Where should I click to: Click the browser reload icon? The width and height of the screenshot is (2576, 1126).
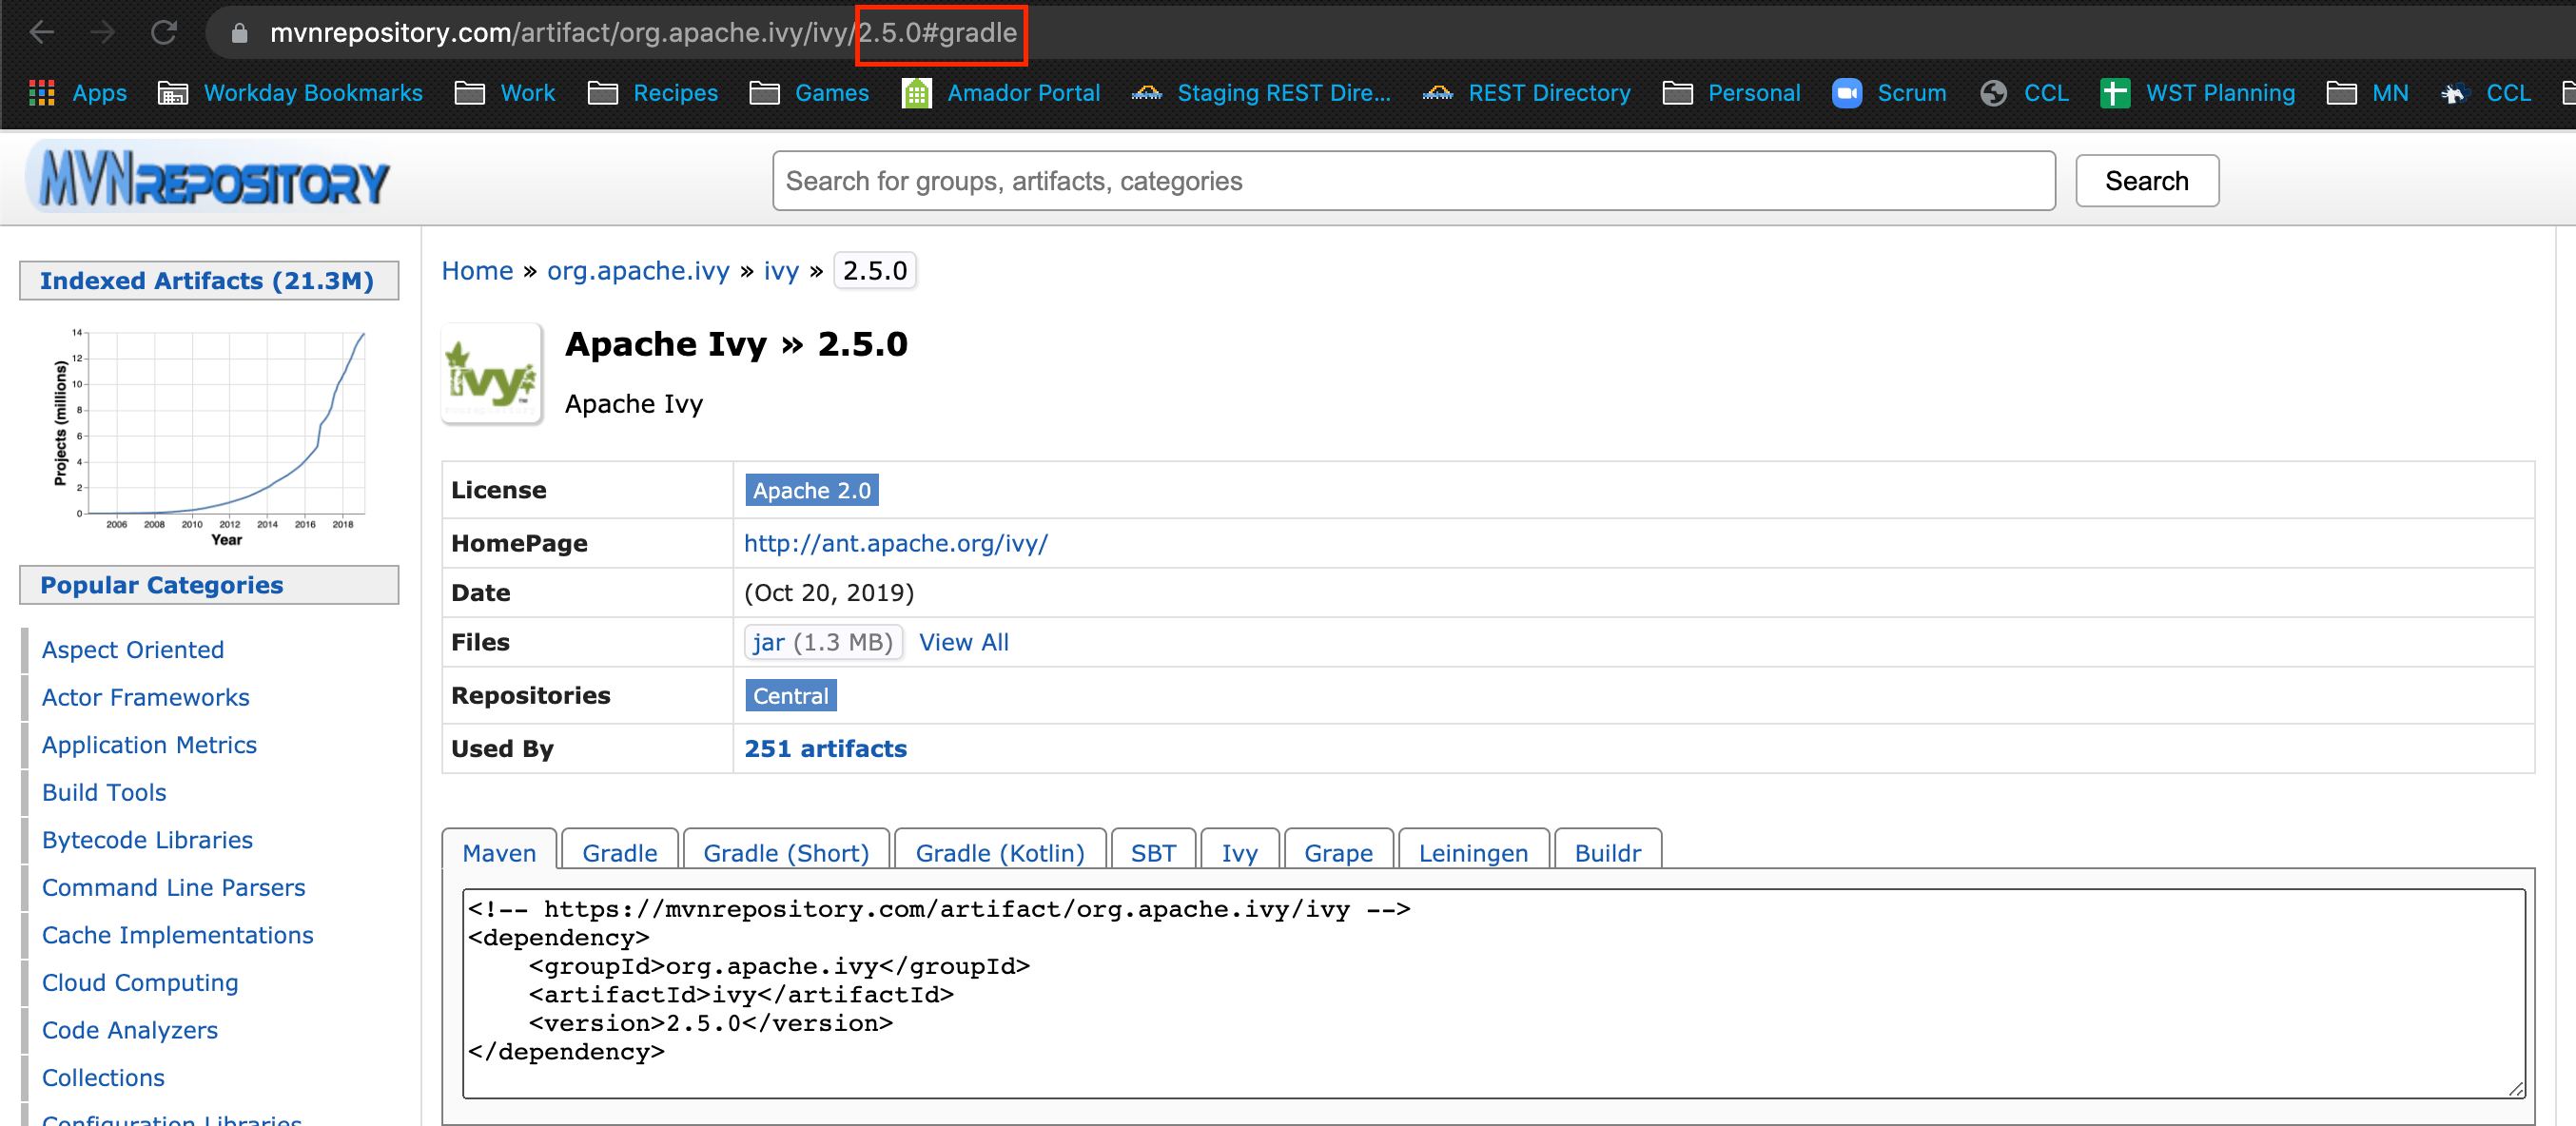164,33
